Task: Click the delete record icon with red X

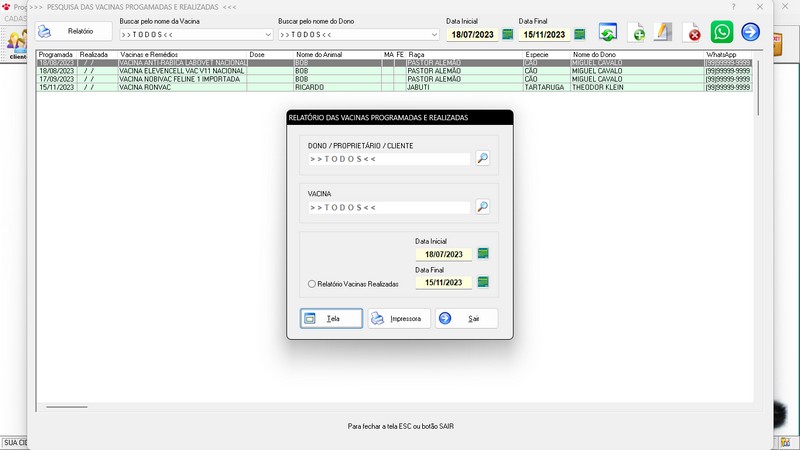Action: [692, 32]
